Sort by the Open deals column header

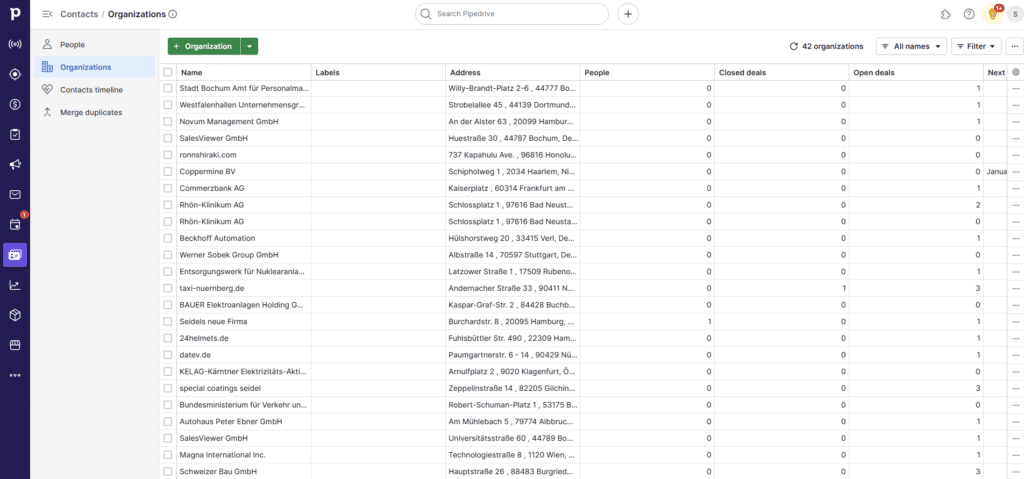(916, 73)
